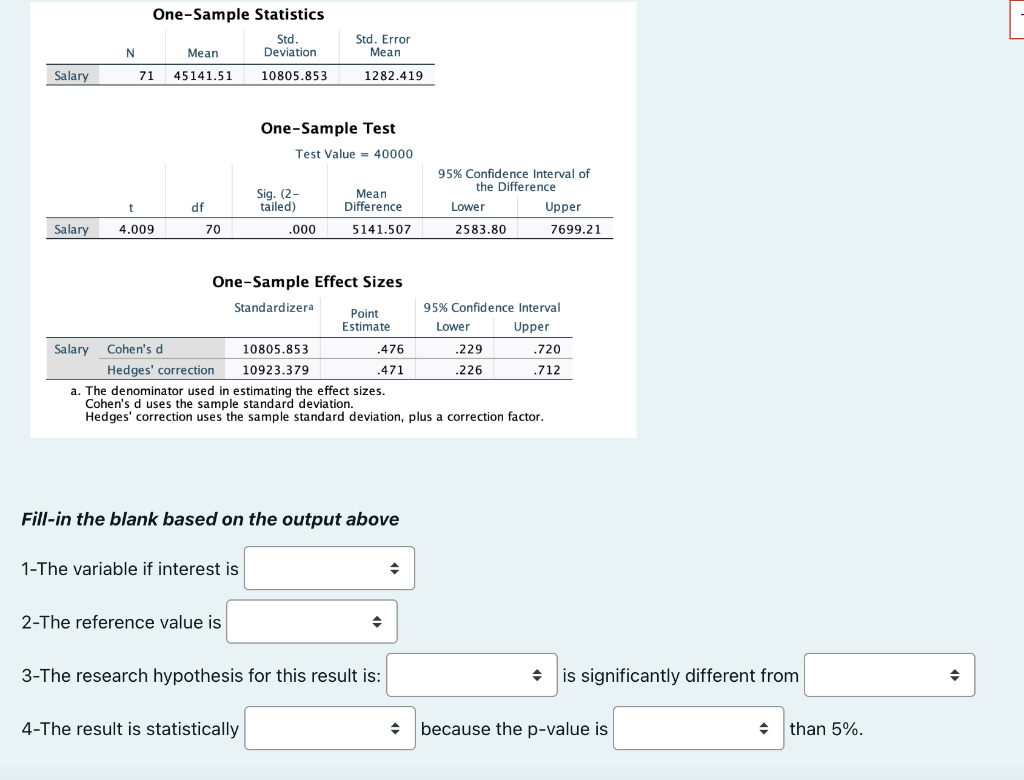The height and width of the screenshot is (780, 1024).
Task: Open the p-value comparison dropdown
Action: 697,728
